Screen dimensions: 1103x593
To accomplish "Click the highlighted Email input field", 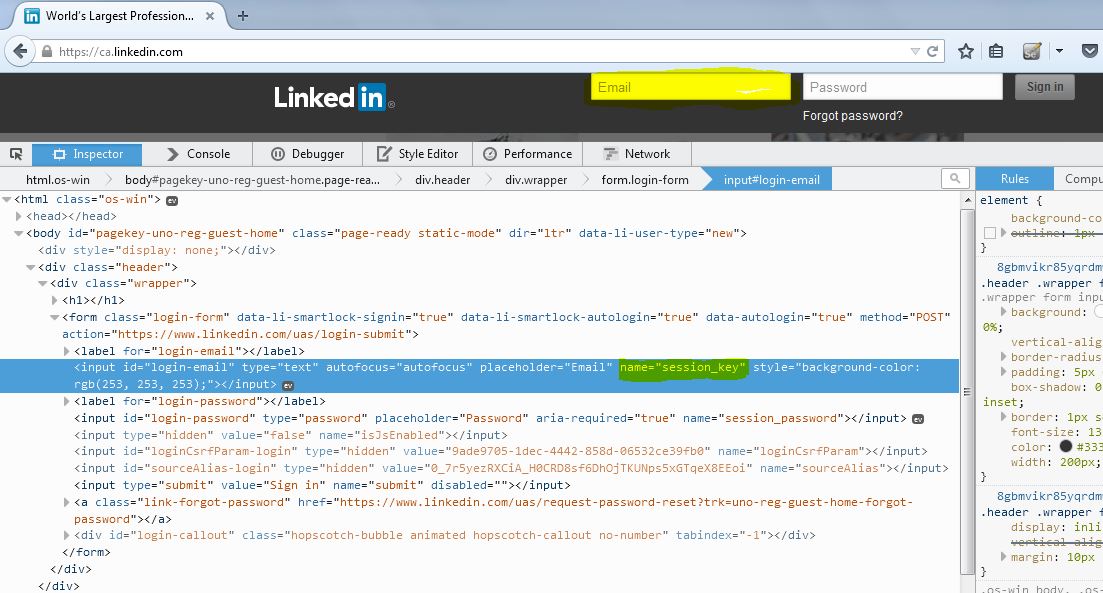I will [x=690, y=87].
